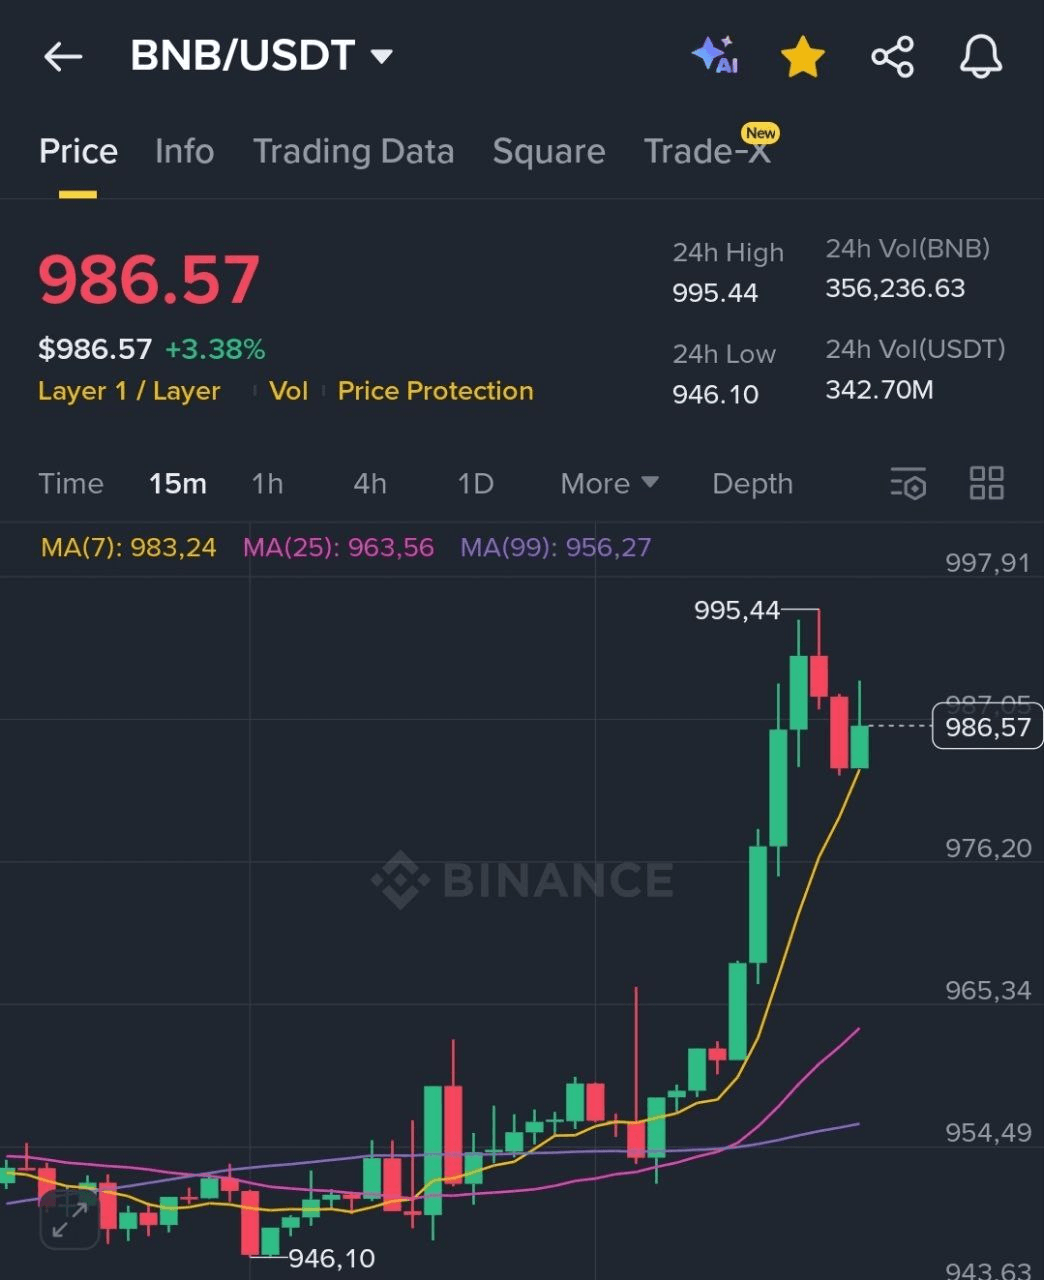
Task: Open the Price Protection link
Action: [435, 391]
